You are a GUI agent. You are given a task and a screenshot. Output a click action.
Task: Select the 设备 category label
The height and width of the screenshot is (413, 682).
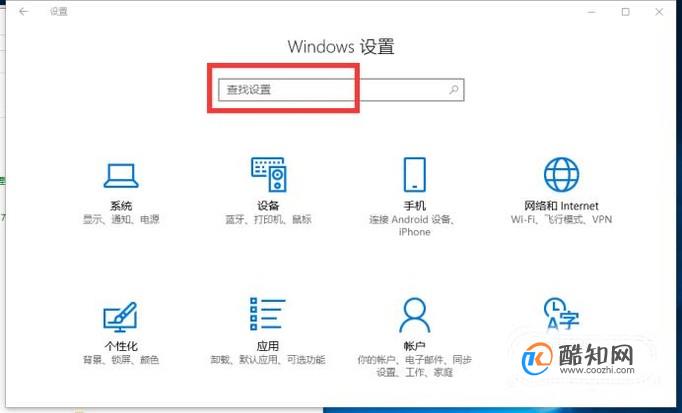(x=268, y=206)
